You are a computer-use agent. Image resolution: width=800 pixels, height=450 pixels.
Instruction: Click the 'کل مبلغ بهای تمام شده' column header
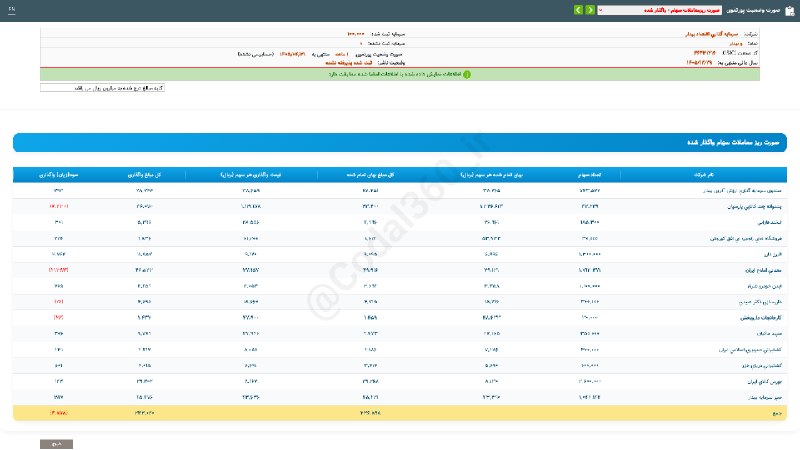370,174
